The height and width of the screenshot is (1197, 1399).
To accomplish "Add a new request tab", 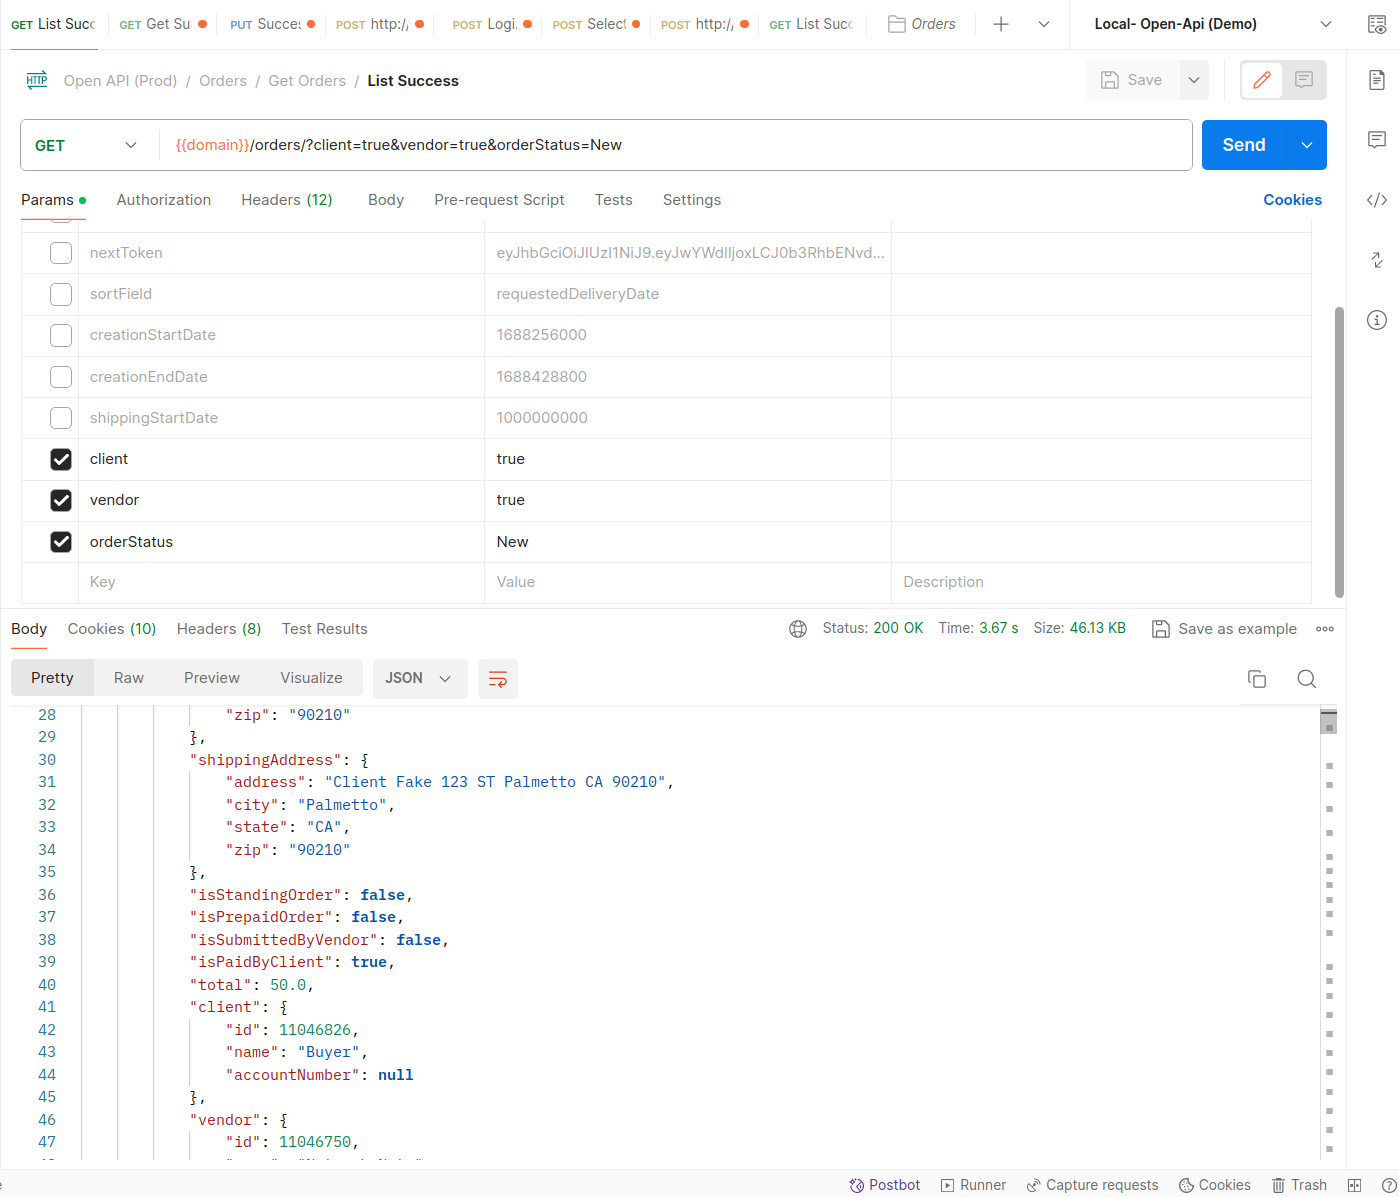I will point(1001,24).
